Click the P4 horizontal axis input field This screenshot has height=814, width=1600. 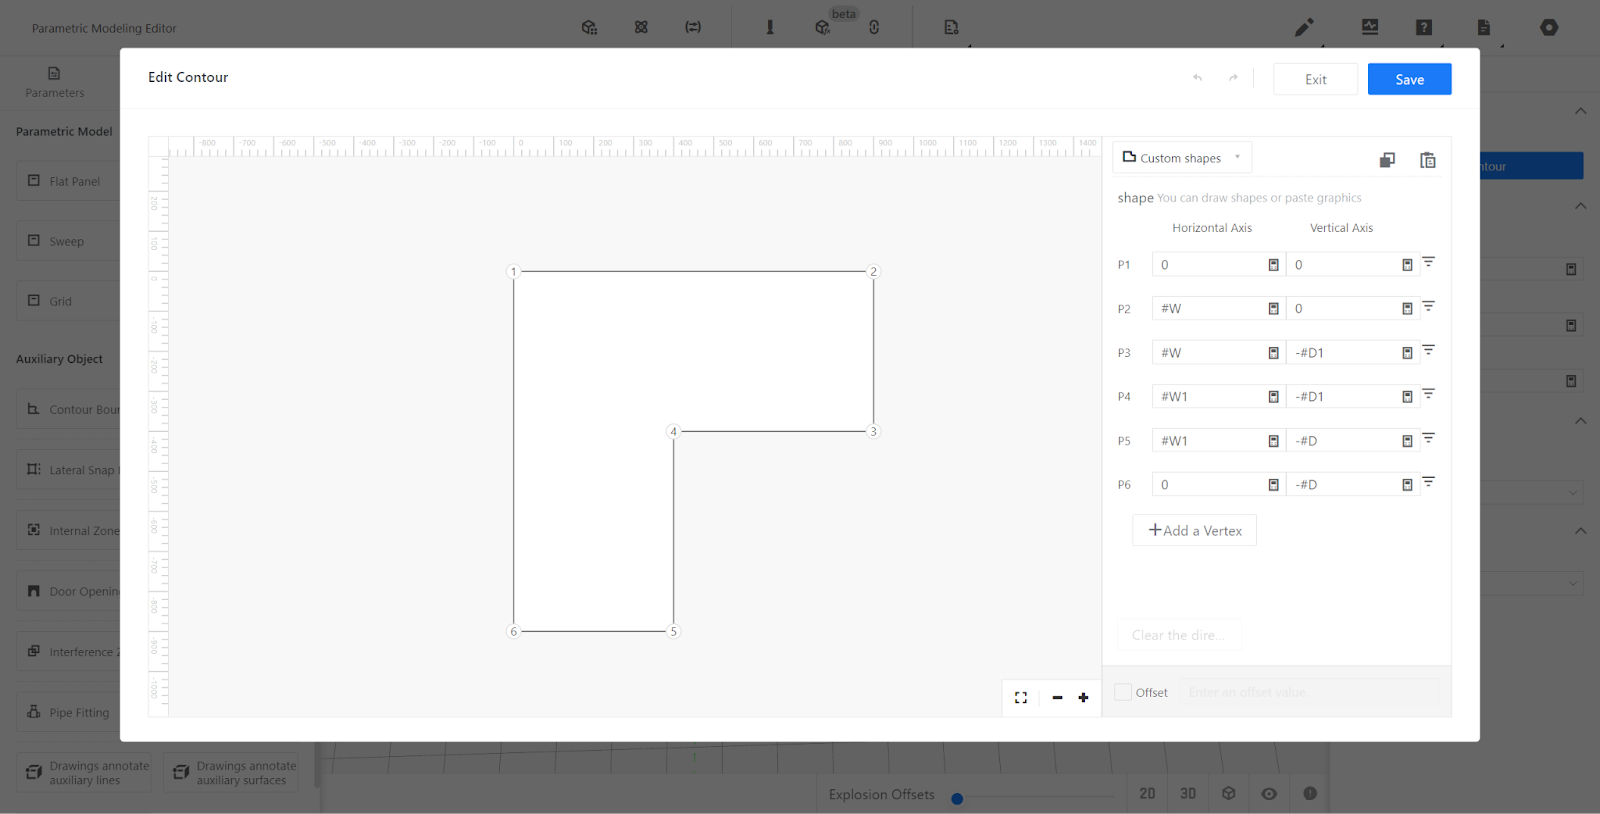click(1209, 397)
